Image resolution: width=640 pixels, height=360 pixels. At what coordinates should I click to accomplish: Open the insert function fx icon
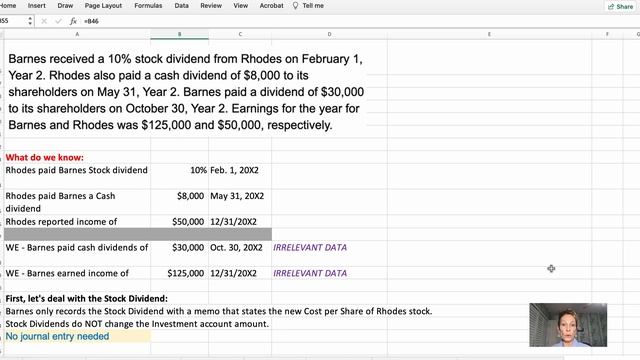coord(73,21)
